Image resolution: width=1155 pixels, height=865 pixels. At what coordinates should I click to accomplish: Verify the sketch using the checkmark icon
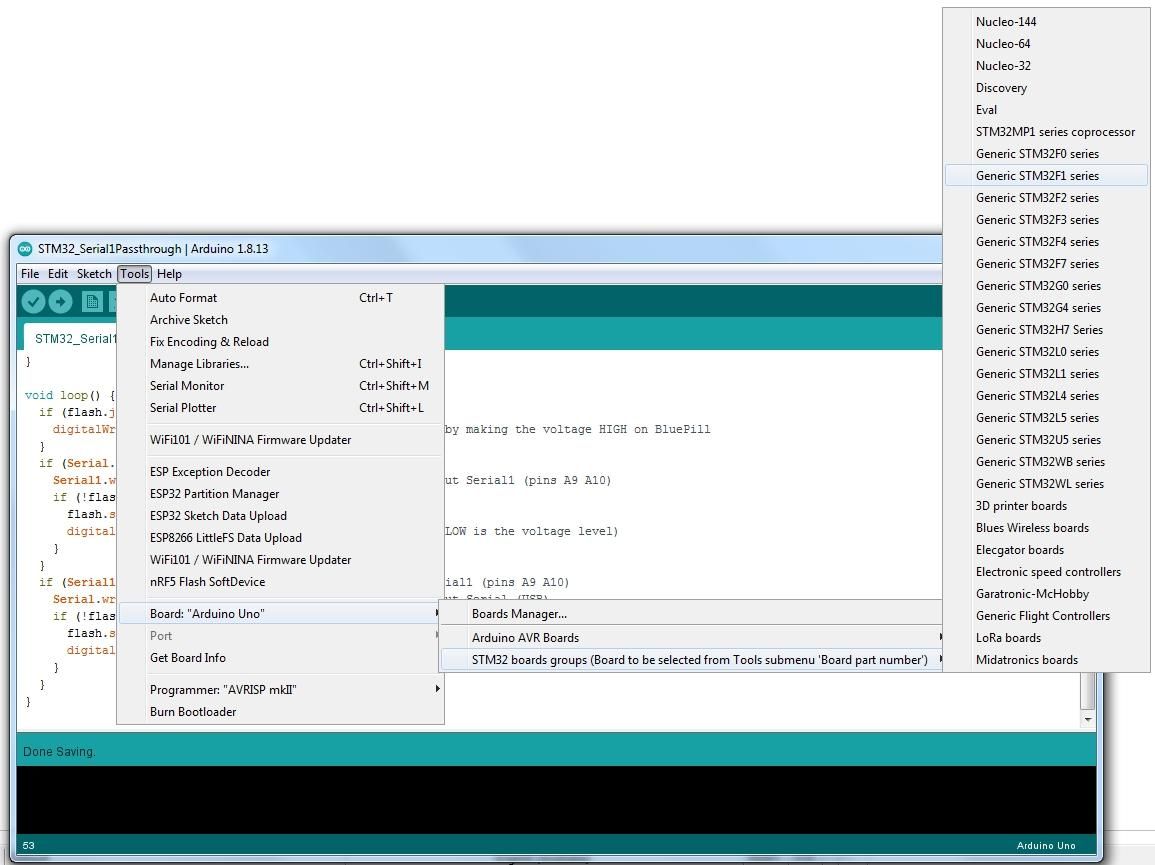33,301
